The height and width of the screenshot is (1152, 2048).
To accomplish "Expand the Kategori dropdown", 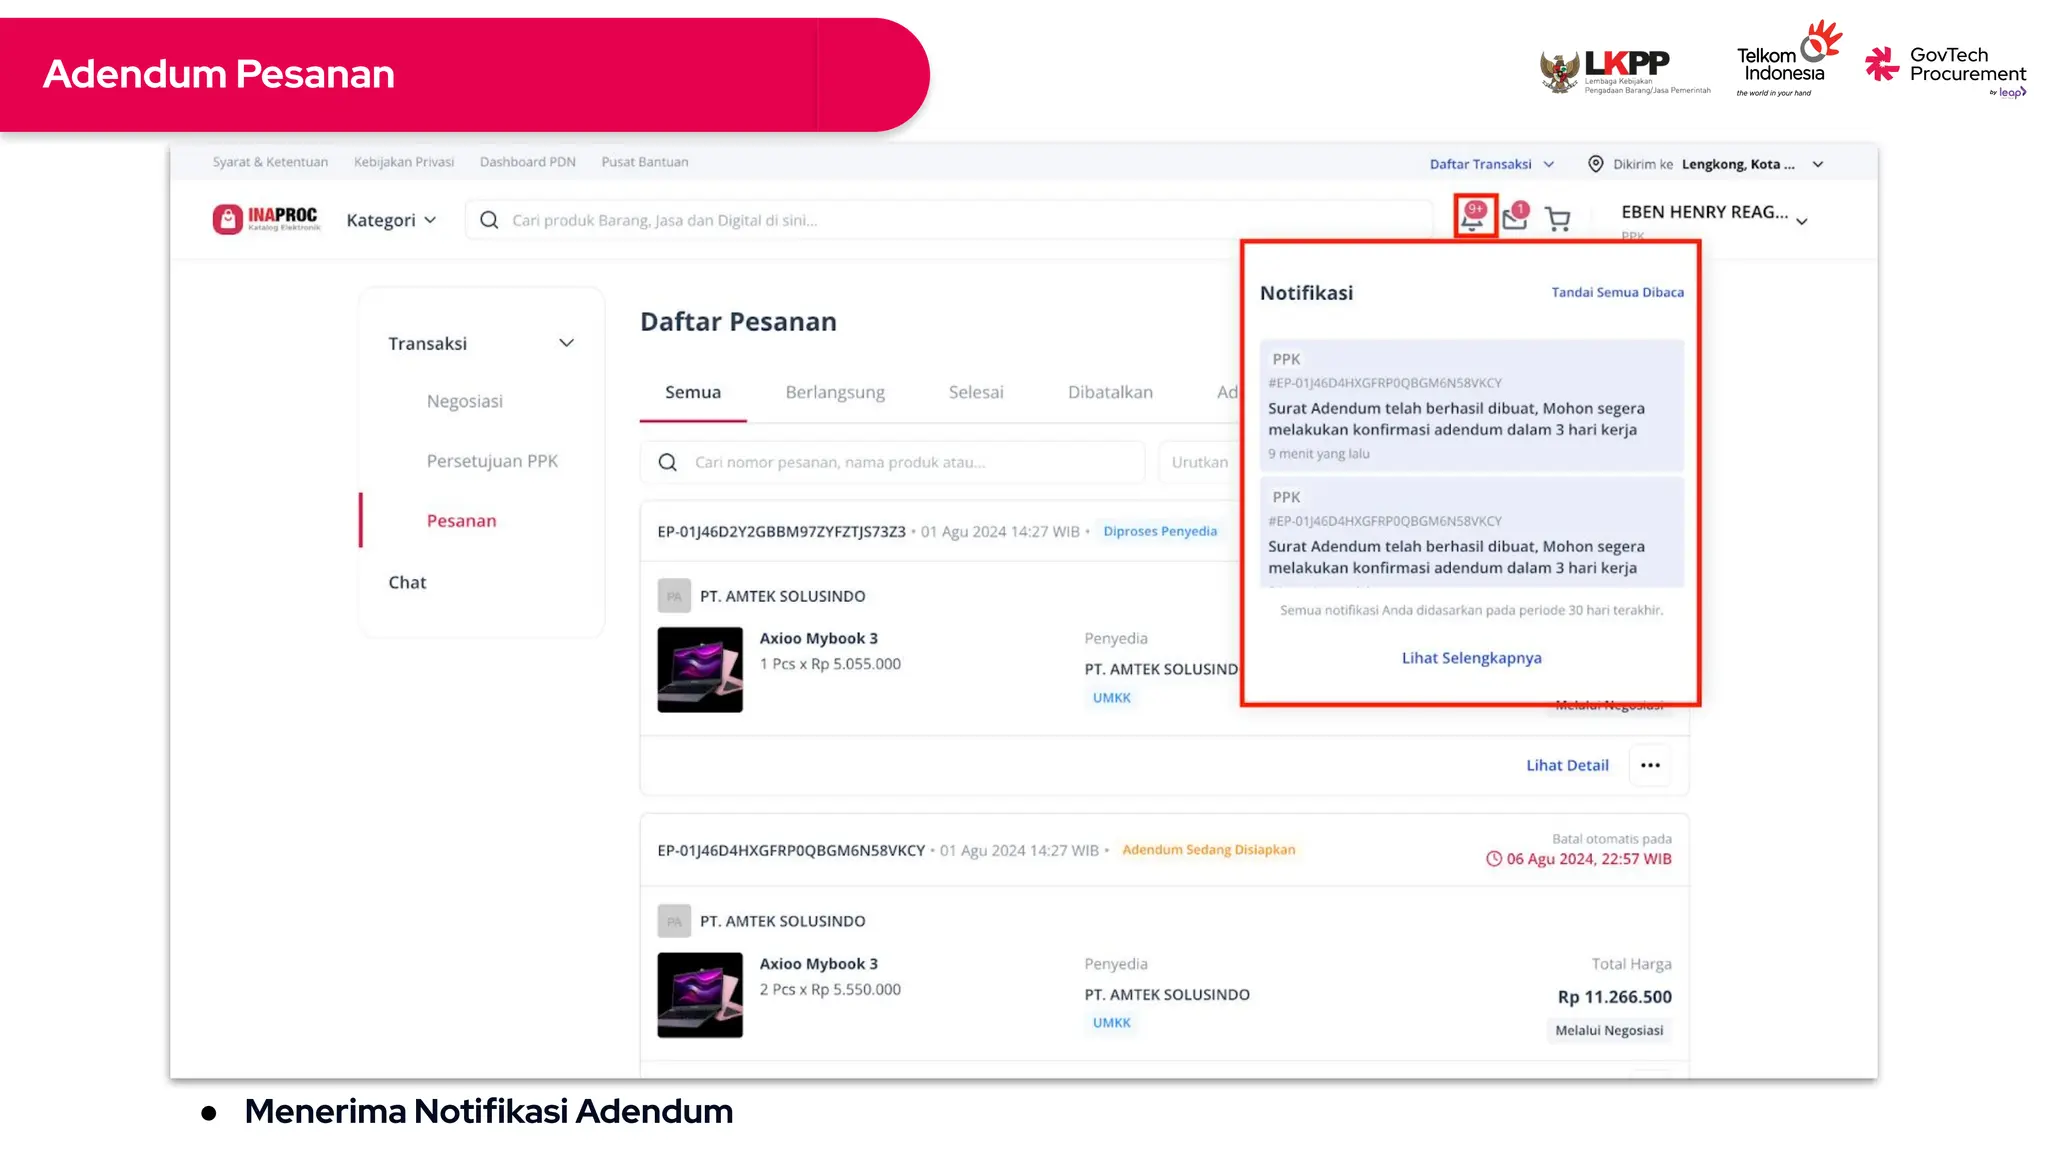I will coord(391,220).
